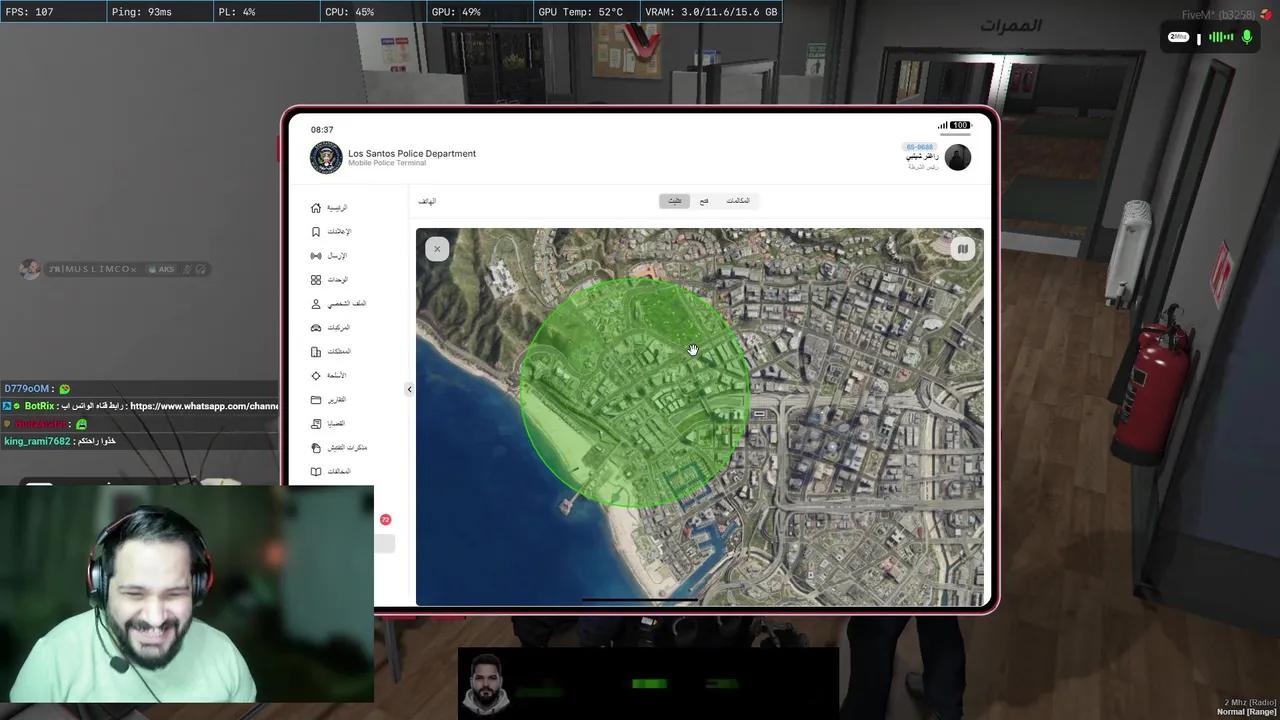
Task: Click the PL: 4% overlay stat
Action: pos(236,12)
